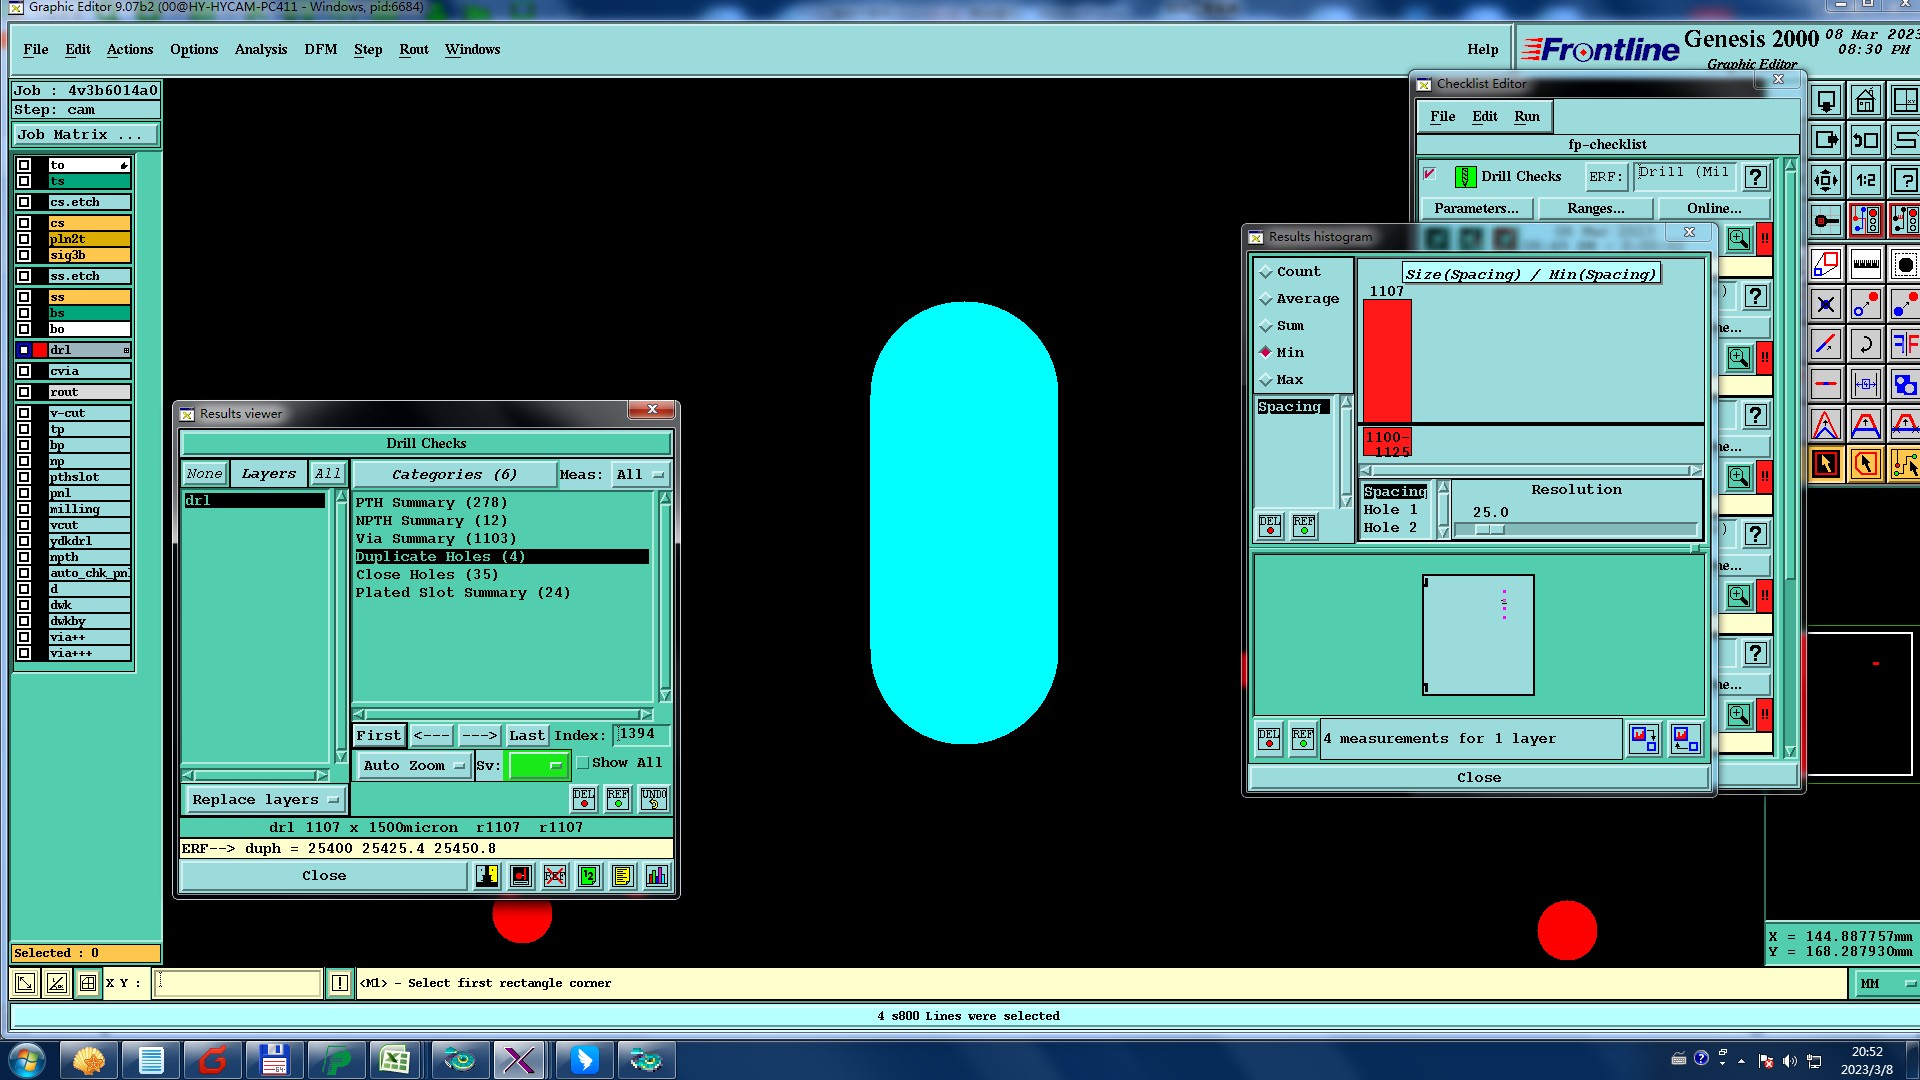Click the yellow notes report icon in Results viewer
1920x1080 pixels.
[622, 876]
